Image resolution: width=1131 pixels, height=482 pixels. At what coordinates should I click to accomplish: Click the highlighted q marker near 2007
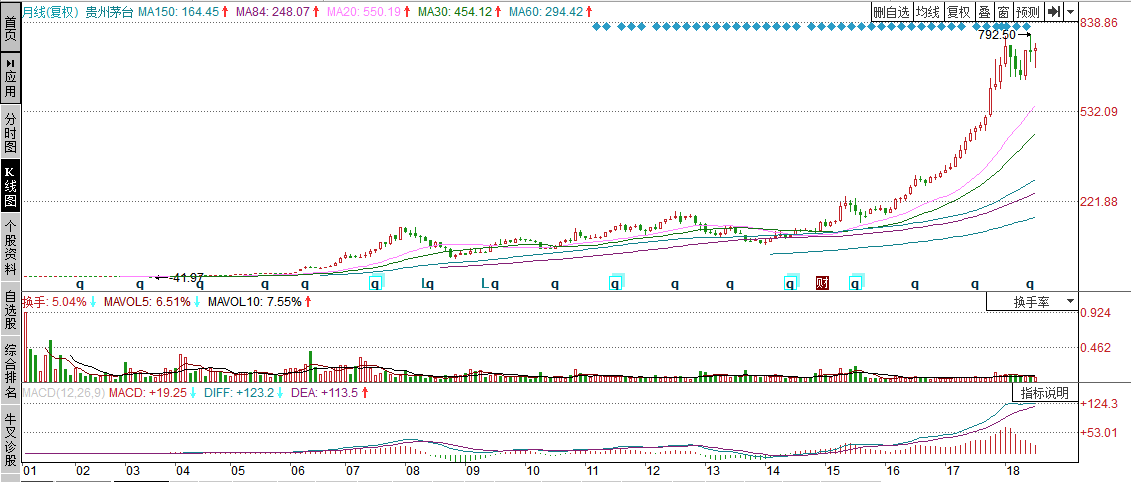[x=376, y=283]
